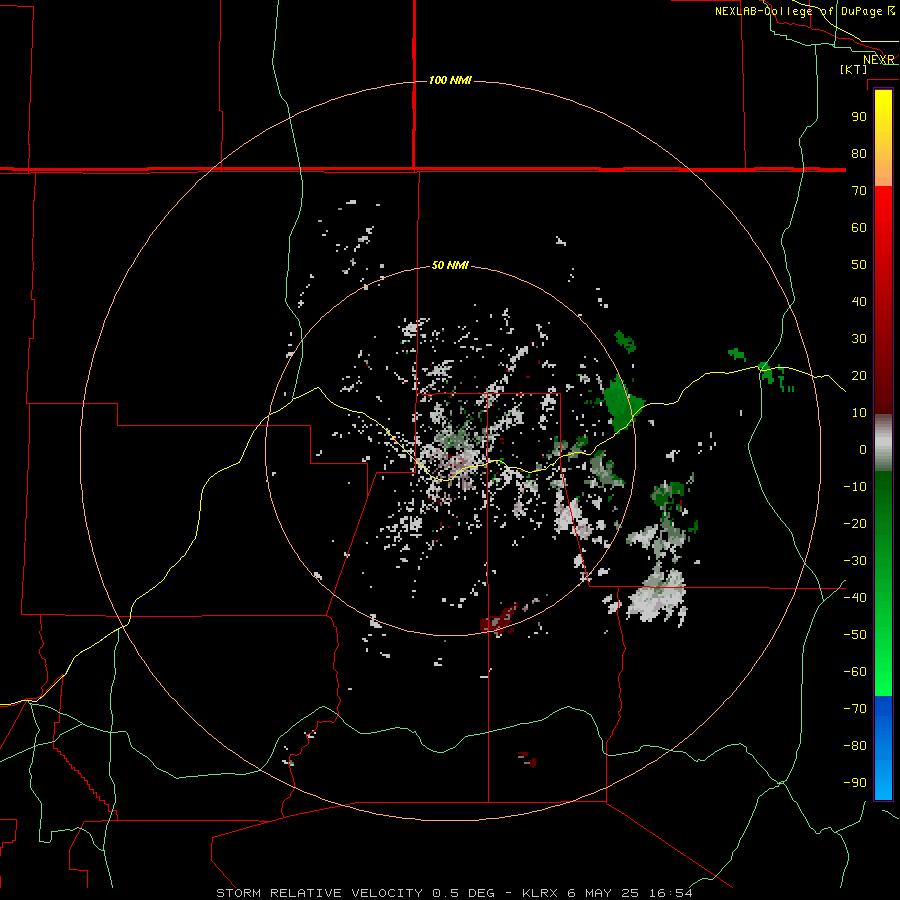Click the yellow top segment of the colorbar

tap(883, 138)
